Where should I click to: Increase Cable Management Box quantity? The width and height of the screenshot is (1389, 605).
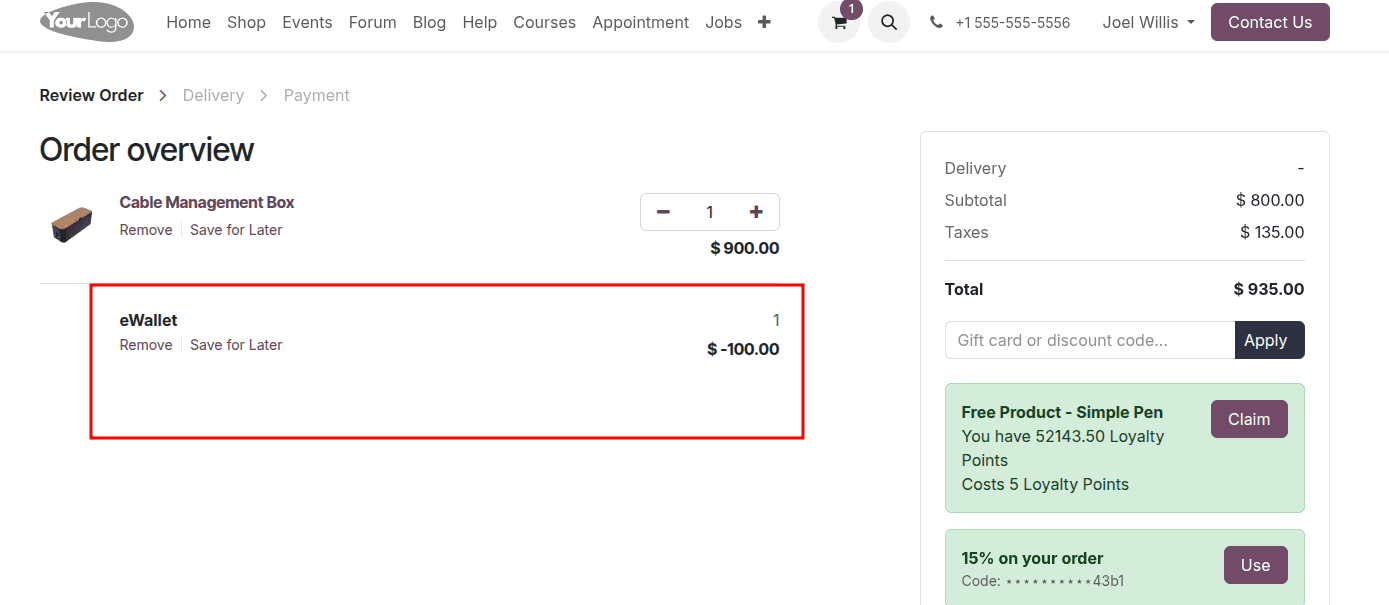(756, 212)
